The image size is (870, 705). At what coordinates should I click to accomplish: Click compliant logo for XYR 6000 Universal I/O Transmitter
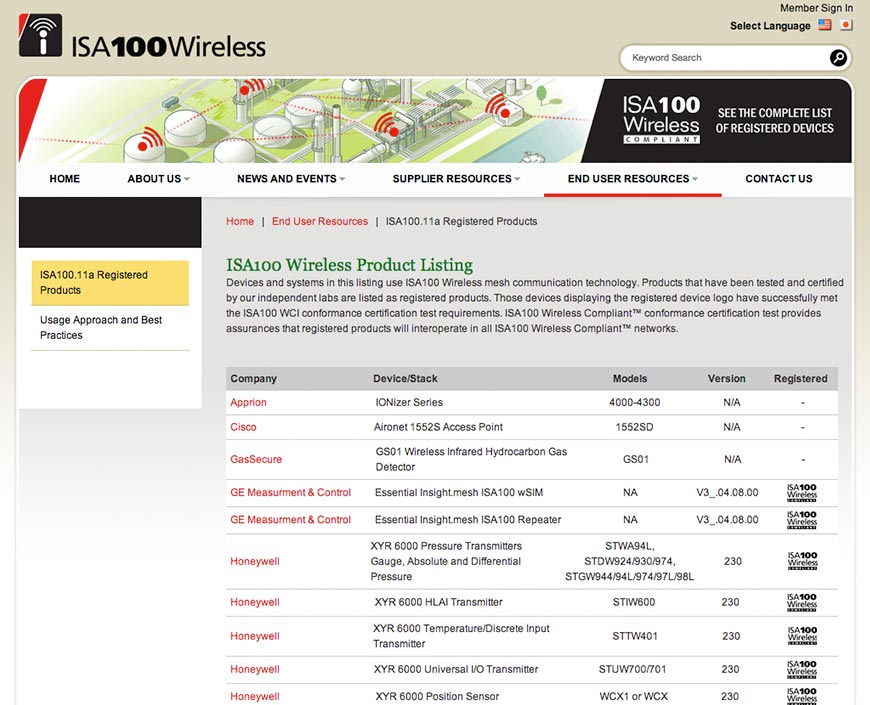tap(802, 670)
